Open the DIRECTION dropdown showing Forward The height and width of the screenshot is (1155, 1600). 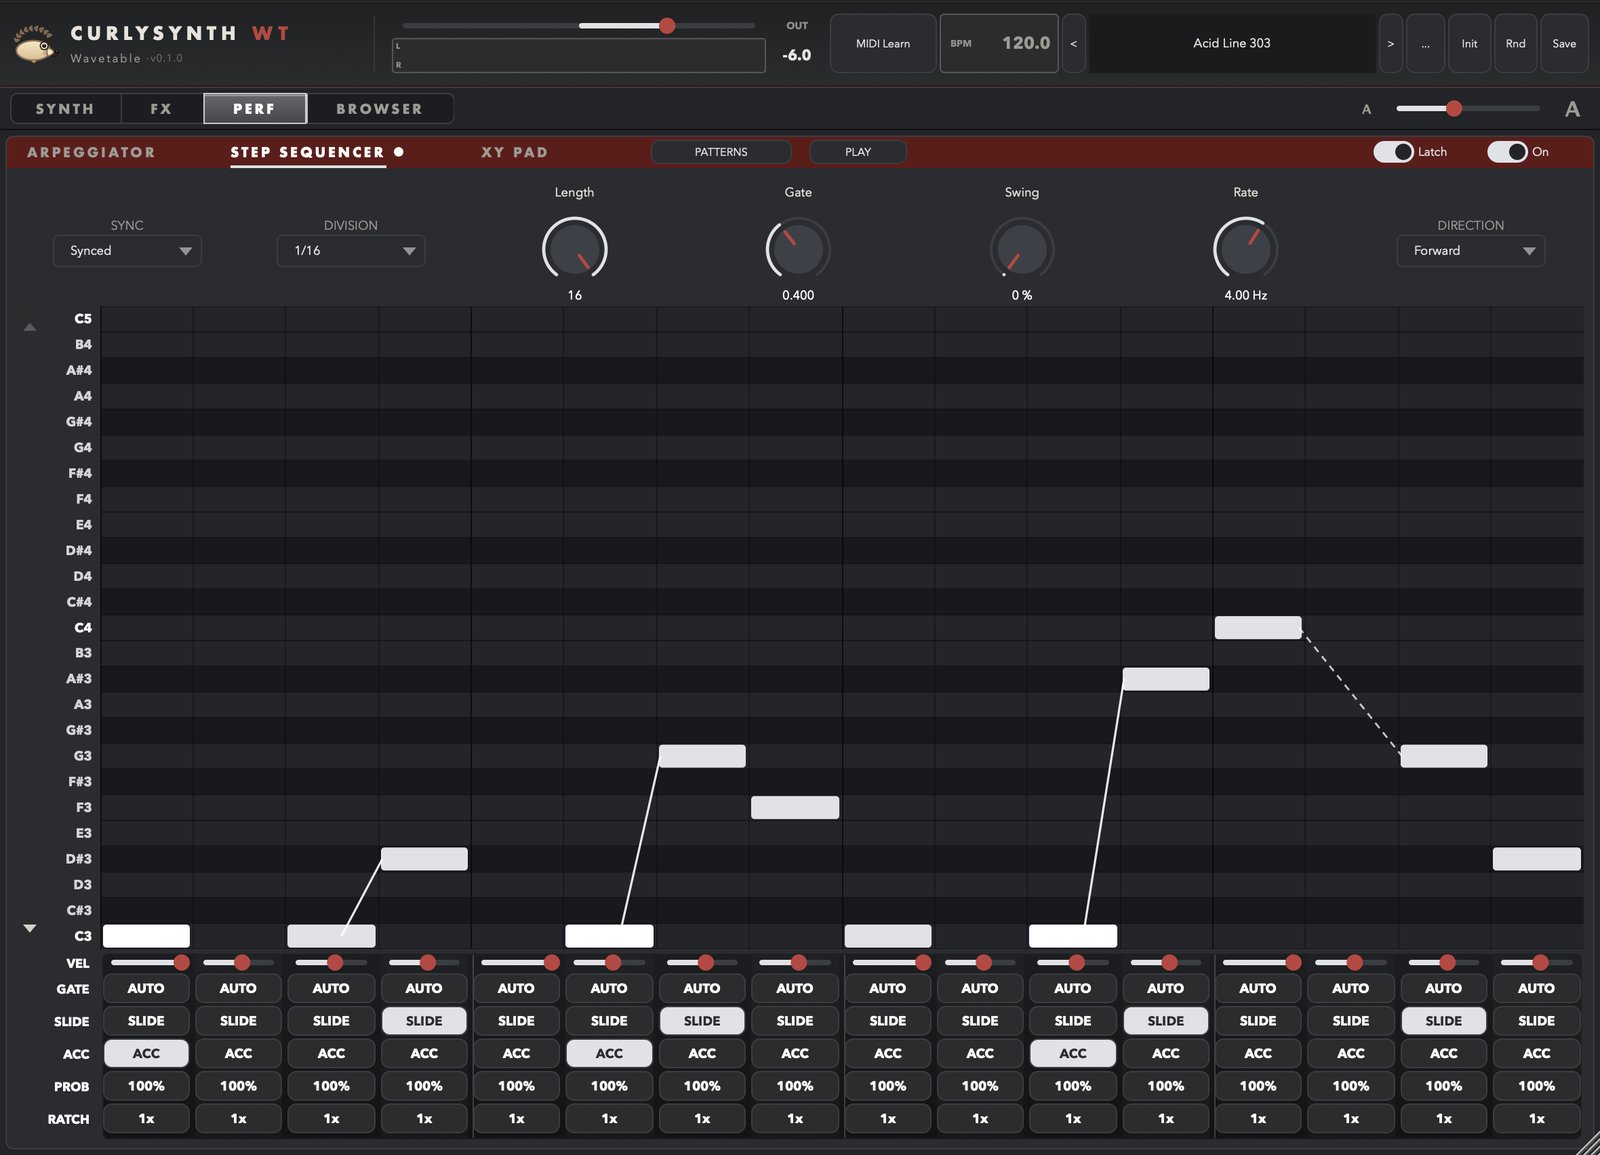pyautogui.click(x=1470, y=251)
